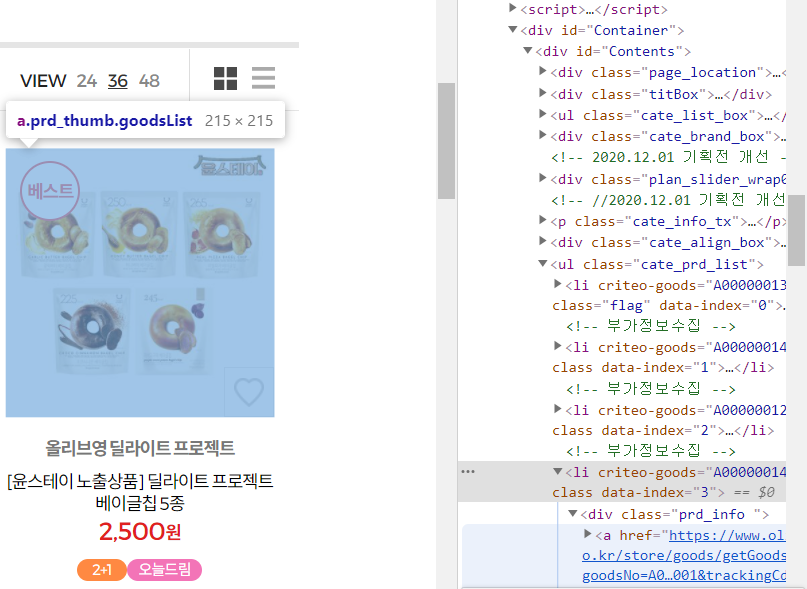Viewport: 807px width, 589px height.
Task: Click the page vertical scrollbar thumb
Action: tap(446, 141)
